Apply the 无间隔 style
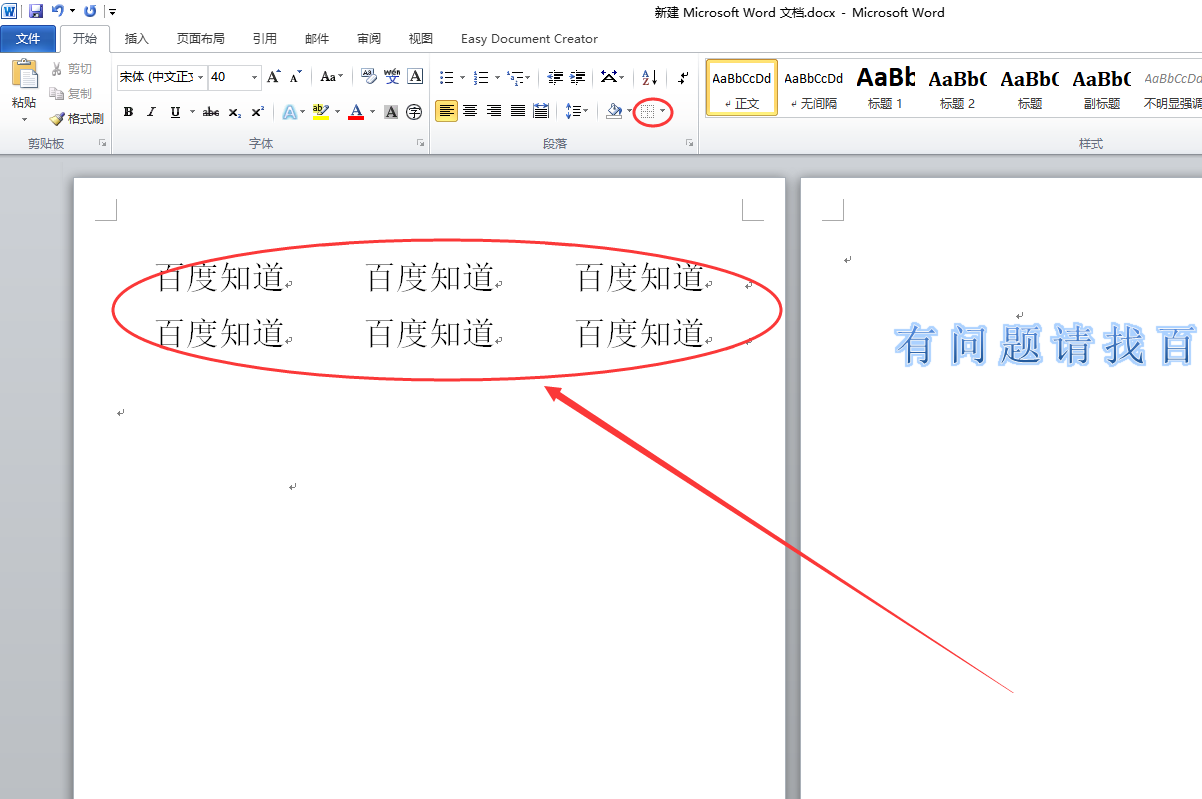 pos(813,88)
